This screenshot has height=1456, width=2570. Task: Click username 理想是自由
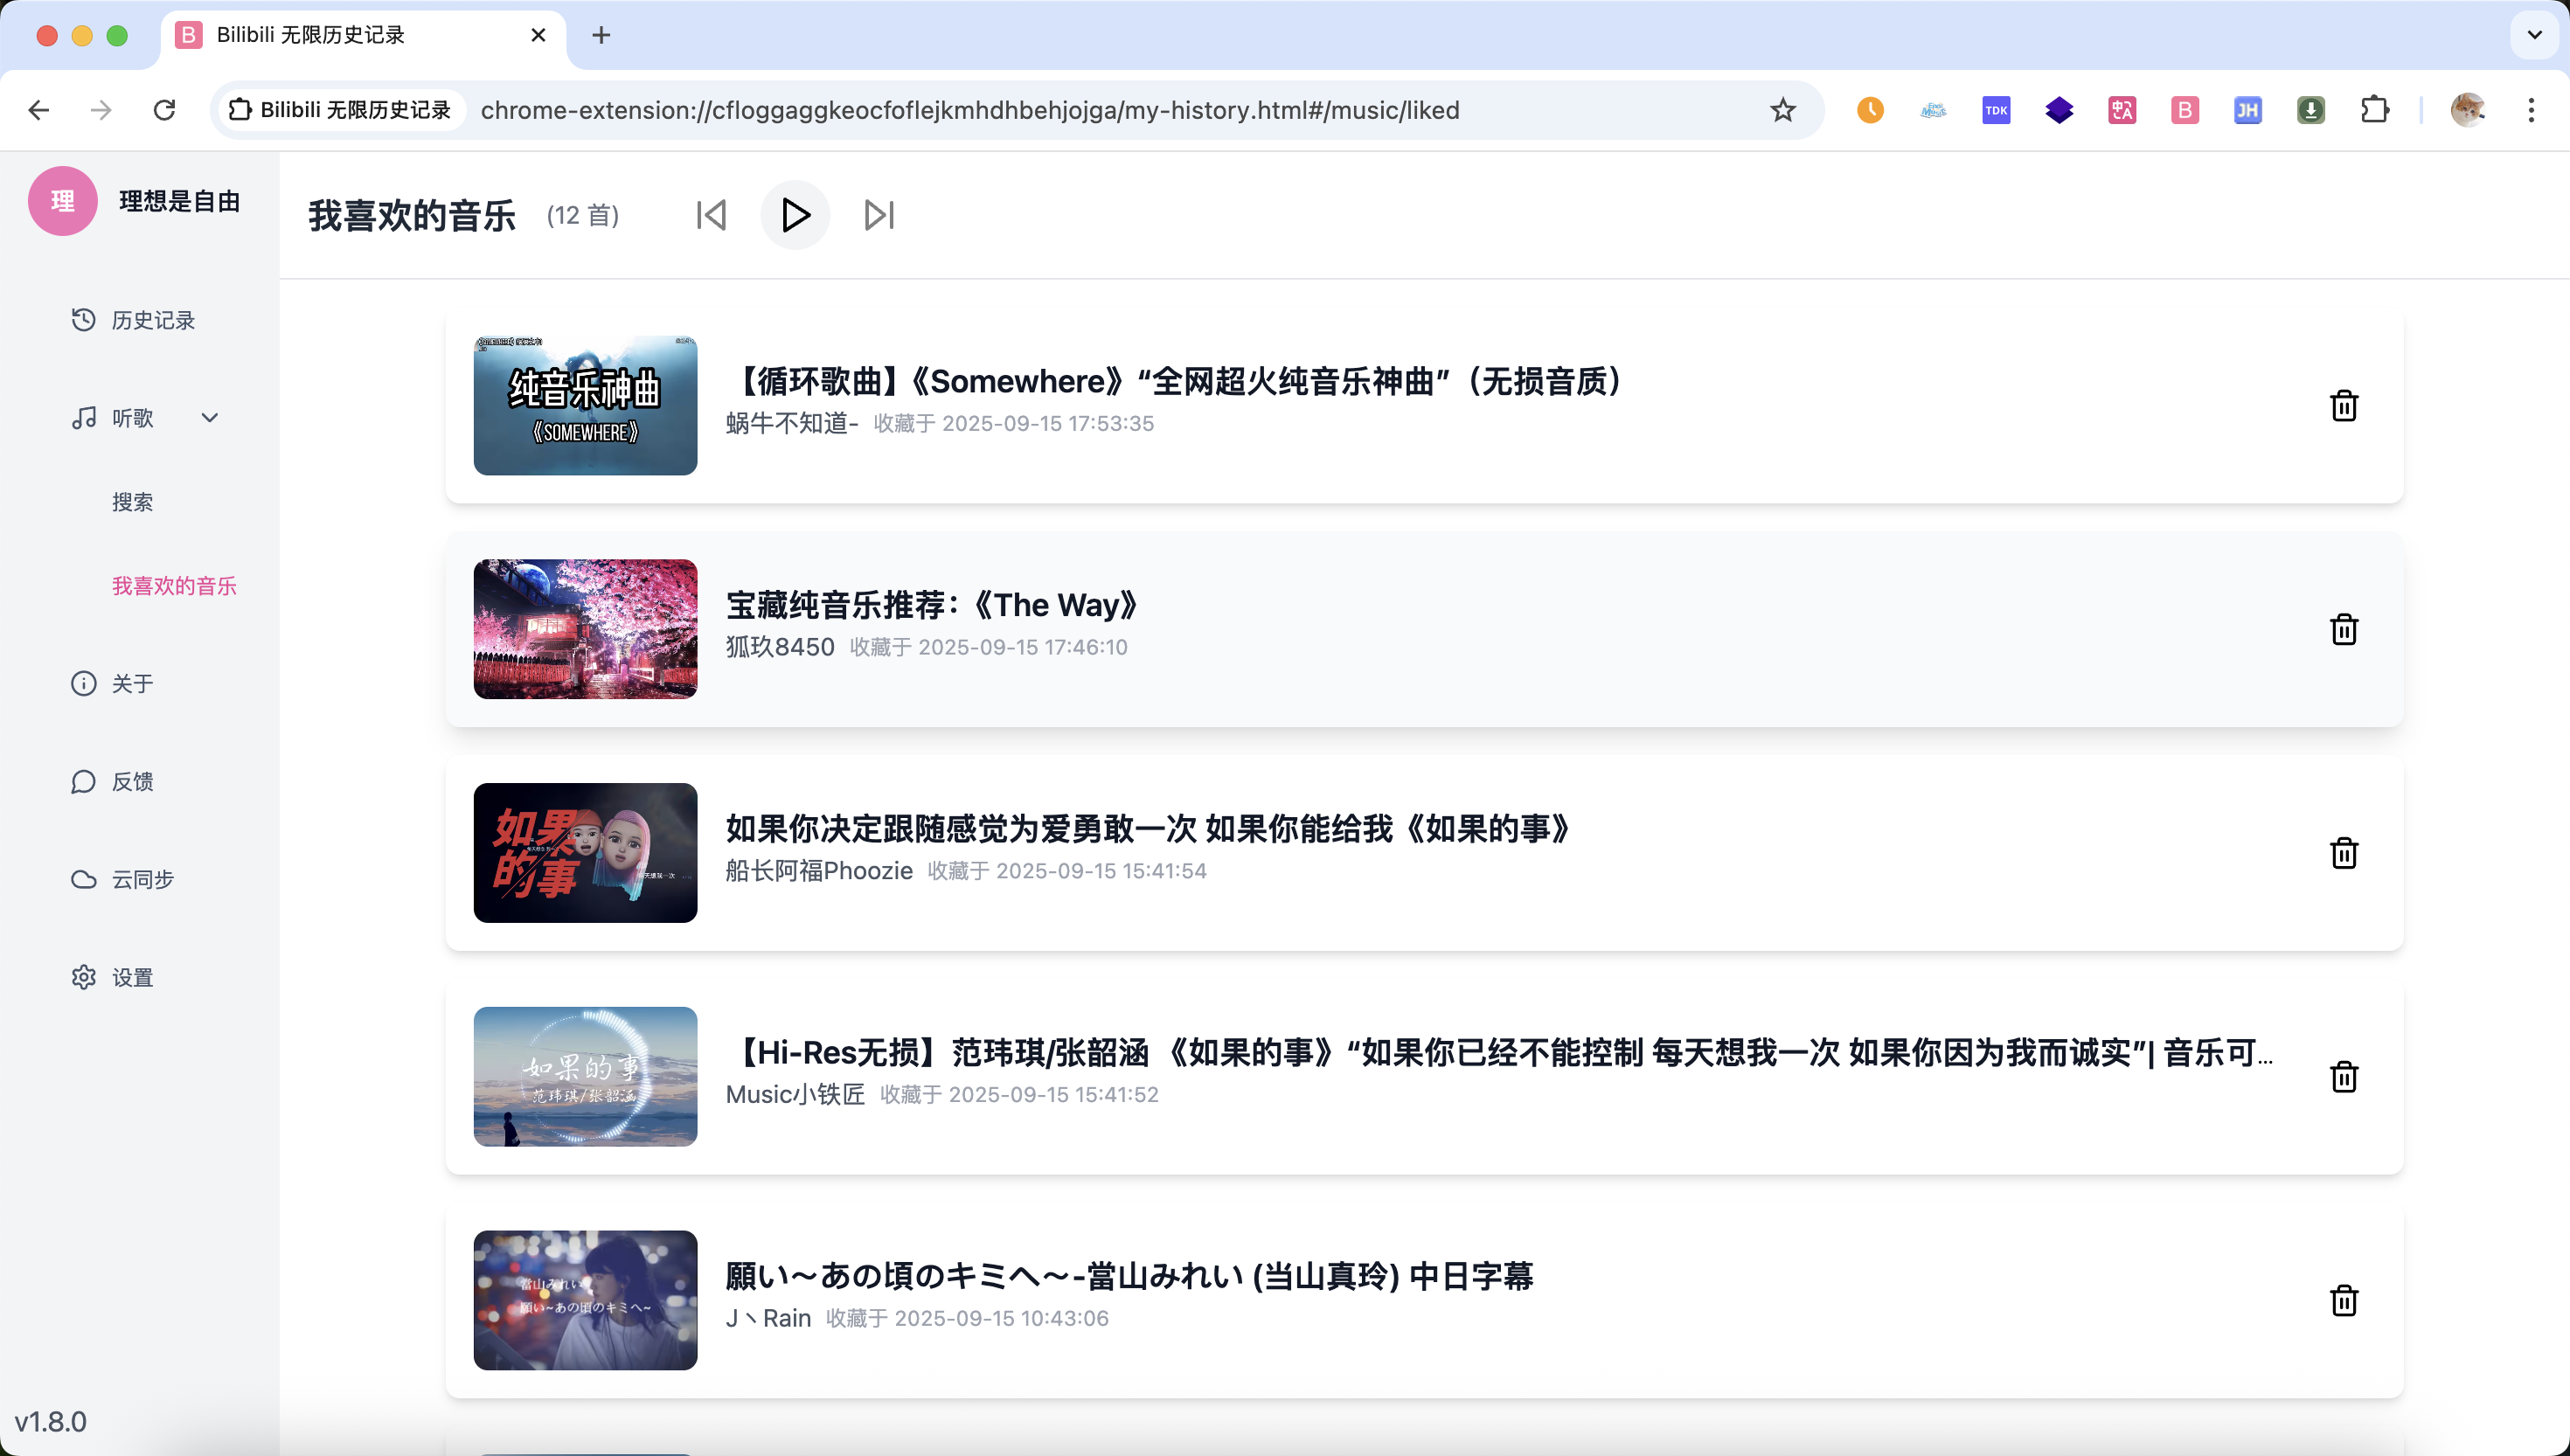(180, 201)
